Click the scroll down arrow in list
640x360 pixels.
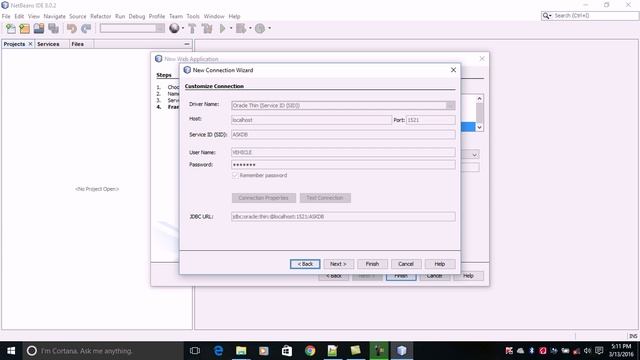[x=480, y=127]
